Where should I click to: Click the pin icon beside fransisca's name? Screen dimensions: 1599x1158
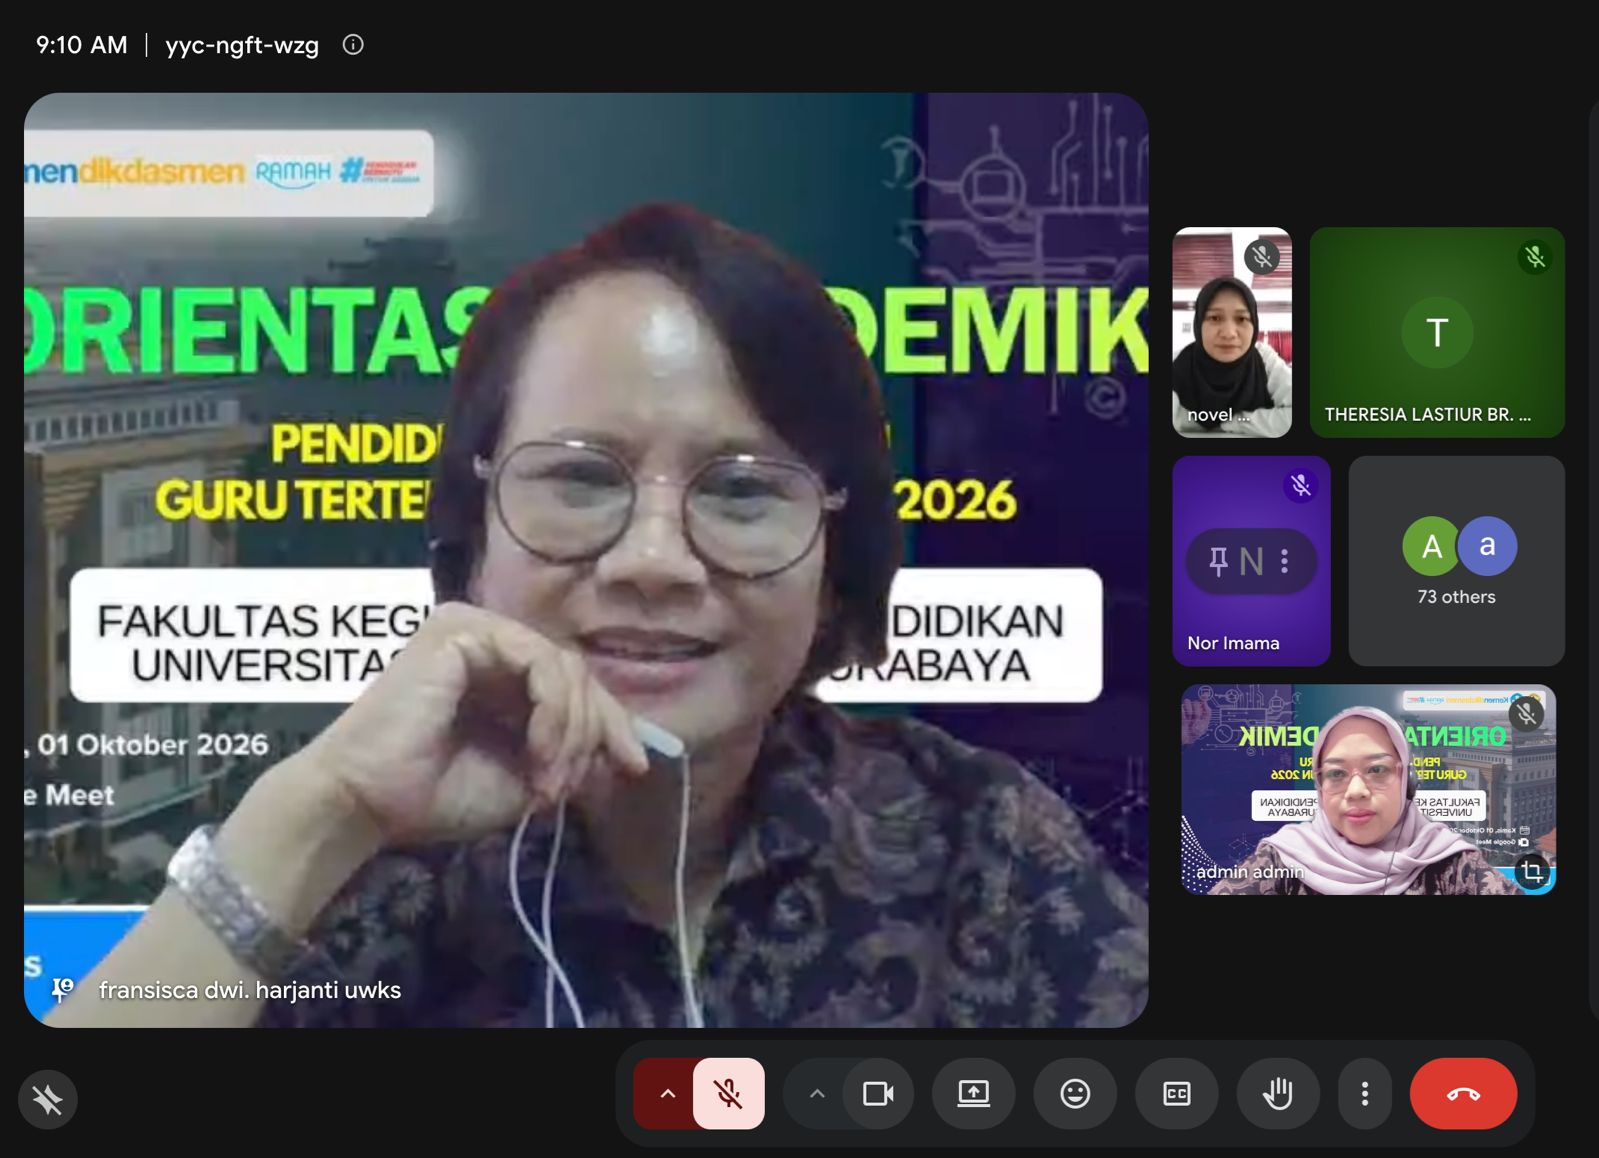pyautogui.click(x=62, y=990)
